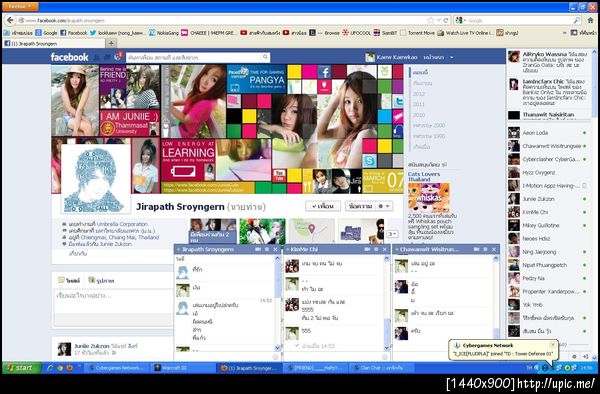This screenshot has width=600, height=394.
Task: Click the browser address bar
Action: tap(226, 20)
